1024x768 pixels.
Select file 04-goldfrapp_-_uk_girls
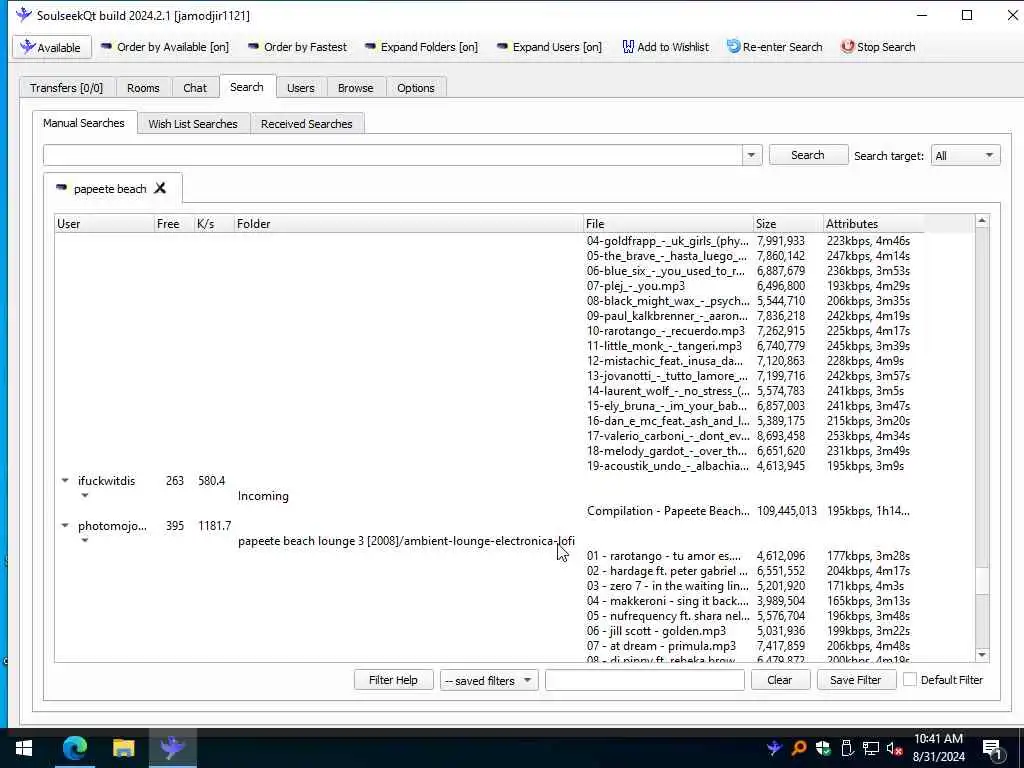(x=667, y=241)
